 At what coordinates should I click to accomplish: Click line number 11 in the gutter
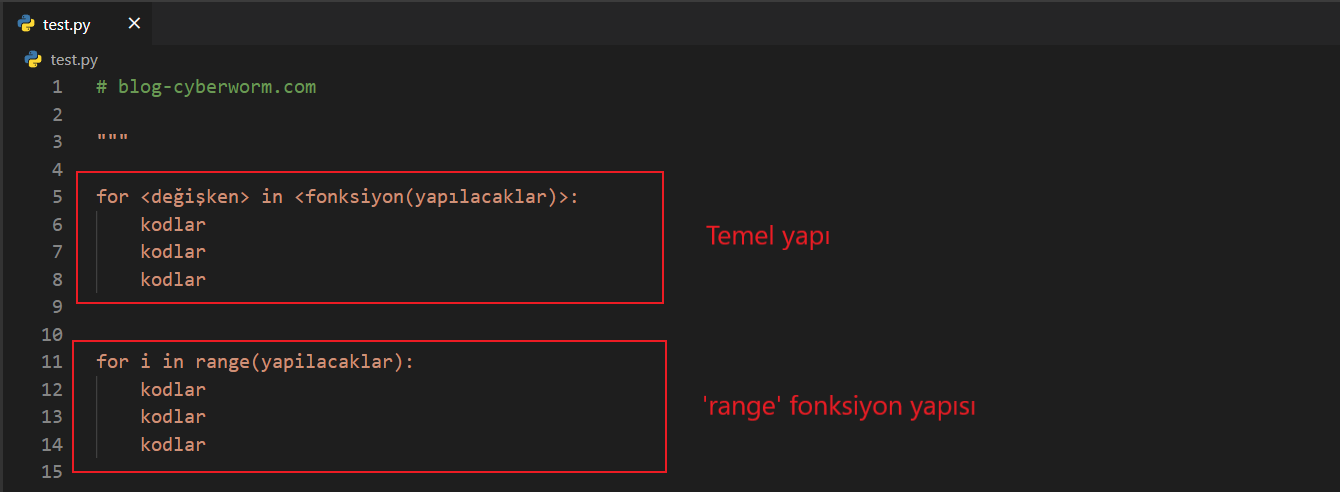click(52, 362)
